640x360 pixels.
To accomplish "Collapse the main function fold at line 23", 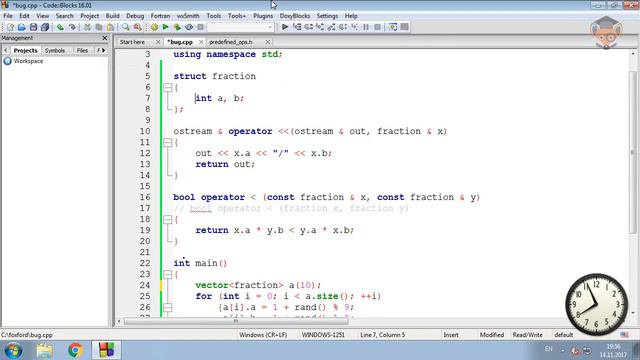I will coord(167,274).
